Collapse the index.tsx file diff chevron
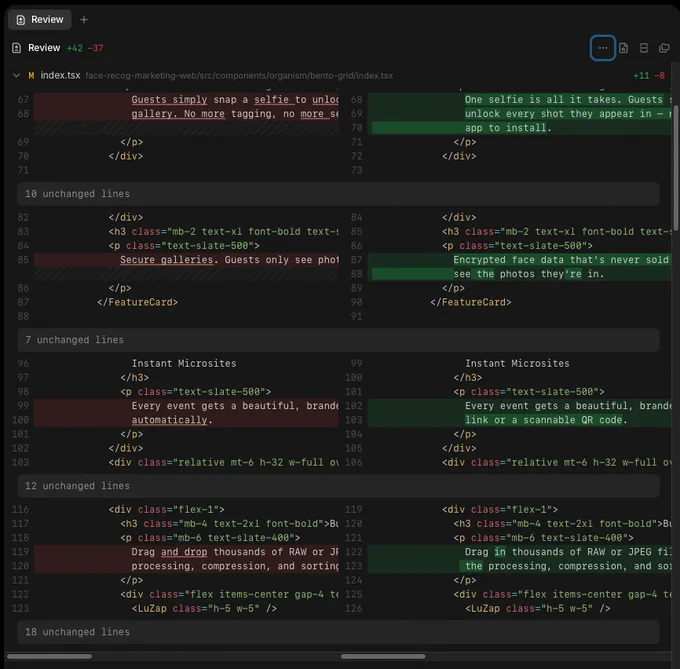The width and height of the screenshot is (680, 669). pyautogui.click(x=16, y=75)
